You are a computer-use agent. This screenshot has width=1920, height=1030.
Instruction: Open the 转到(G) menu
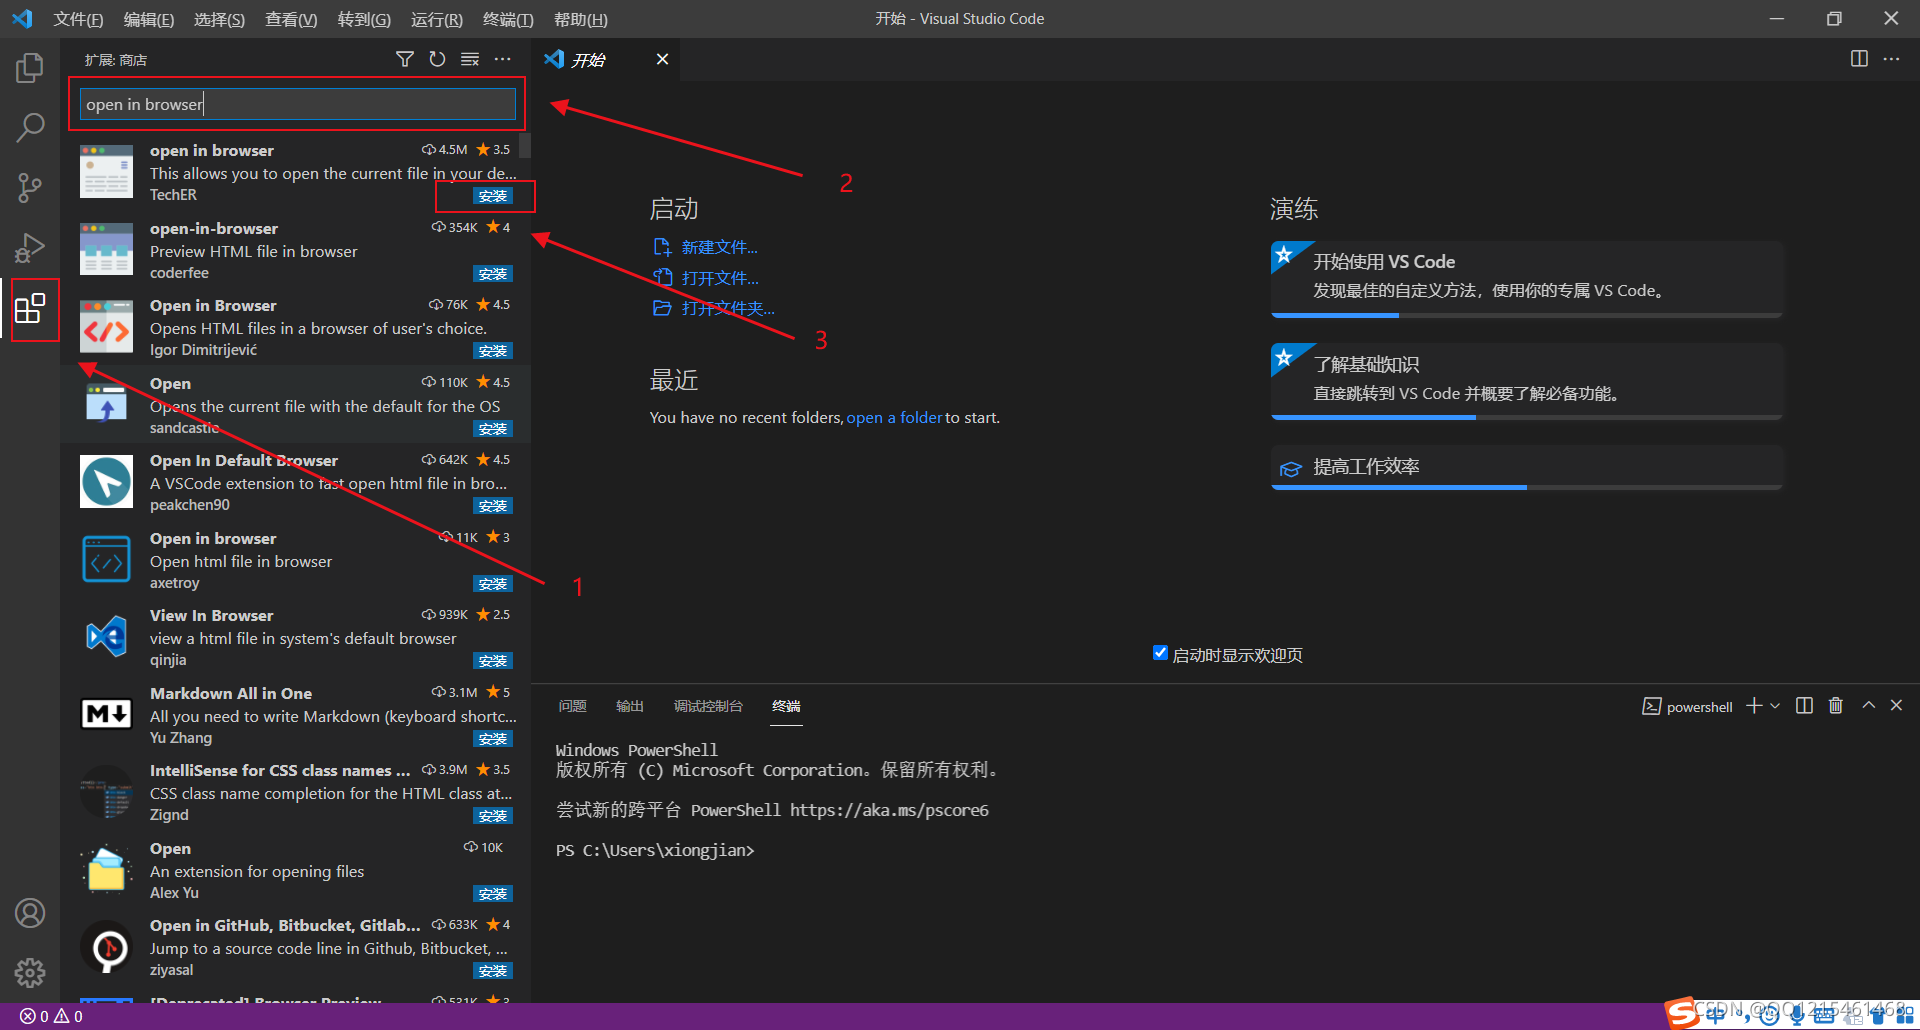click(364, 19)
